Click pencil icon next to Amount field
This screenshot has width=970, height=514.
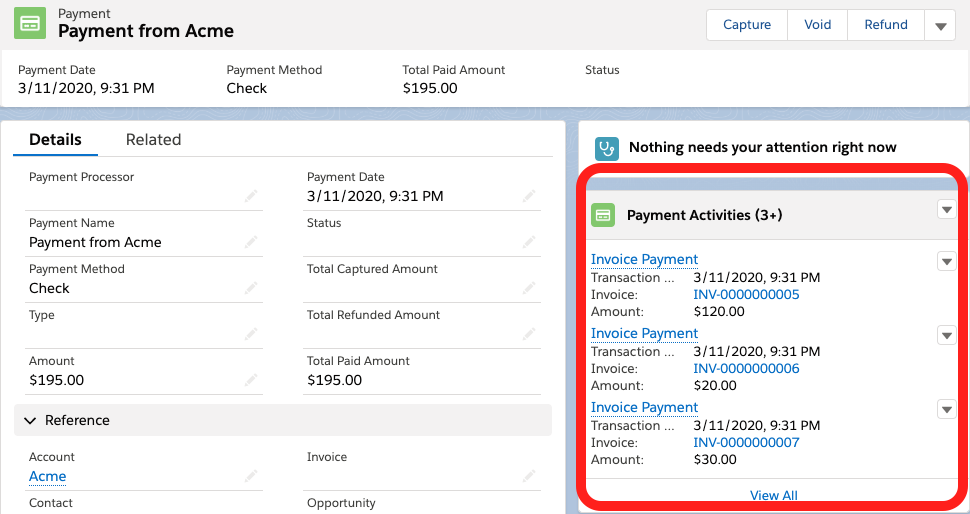point(250,380)
